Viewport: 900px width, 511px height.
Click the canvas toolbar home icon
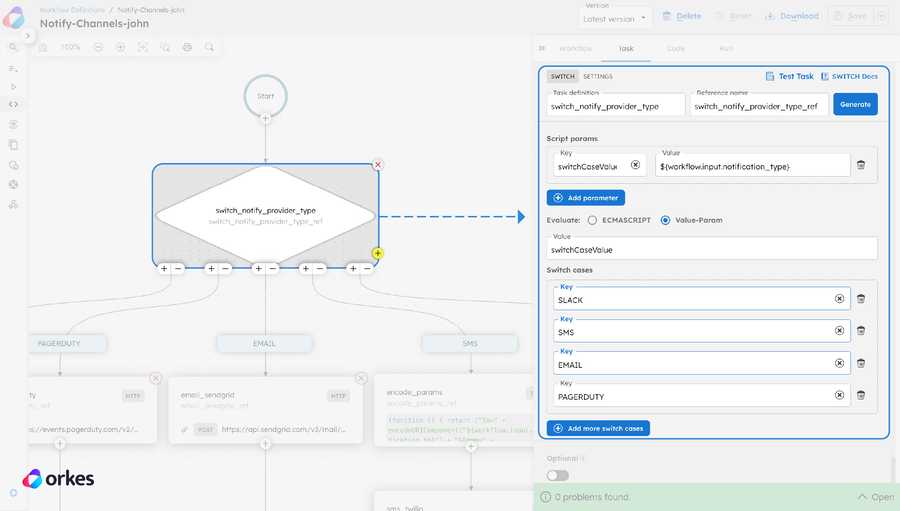click(x=43, y=48)
